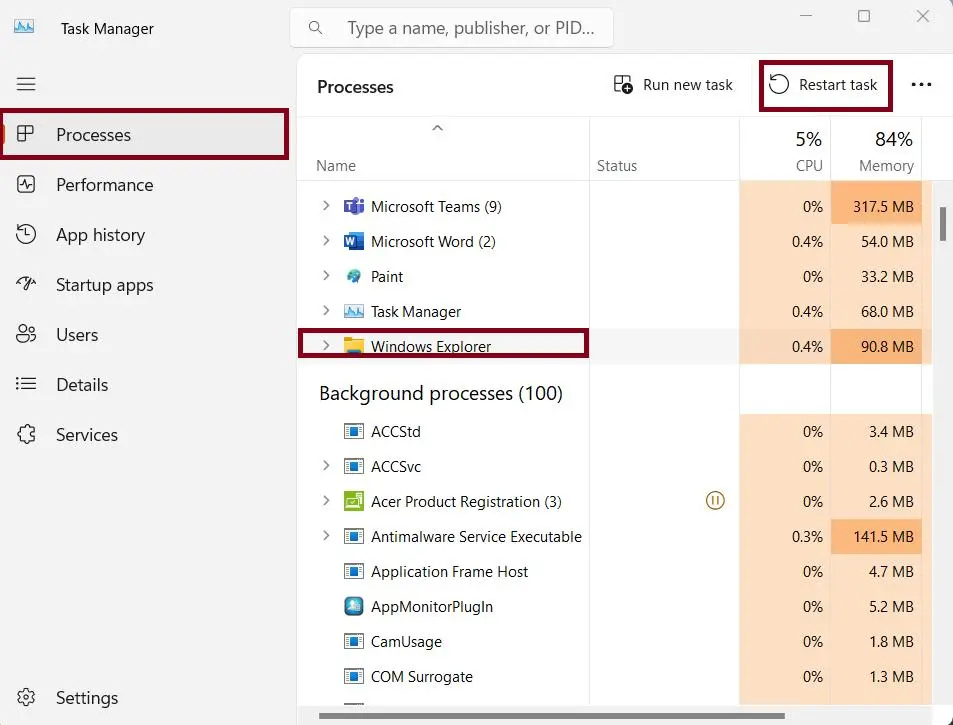Click the 141.5 MB memory value
Screen dimensions: 953x725
[x=882, y=537]
